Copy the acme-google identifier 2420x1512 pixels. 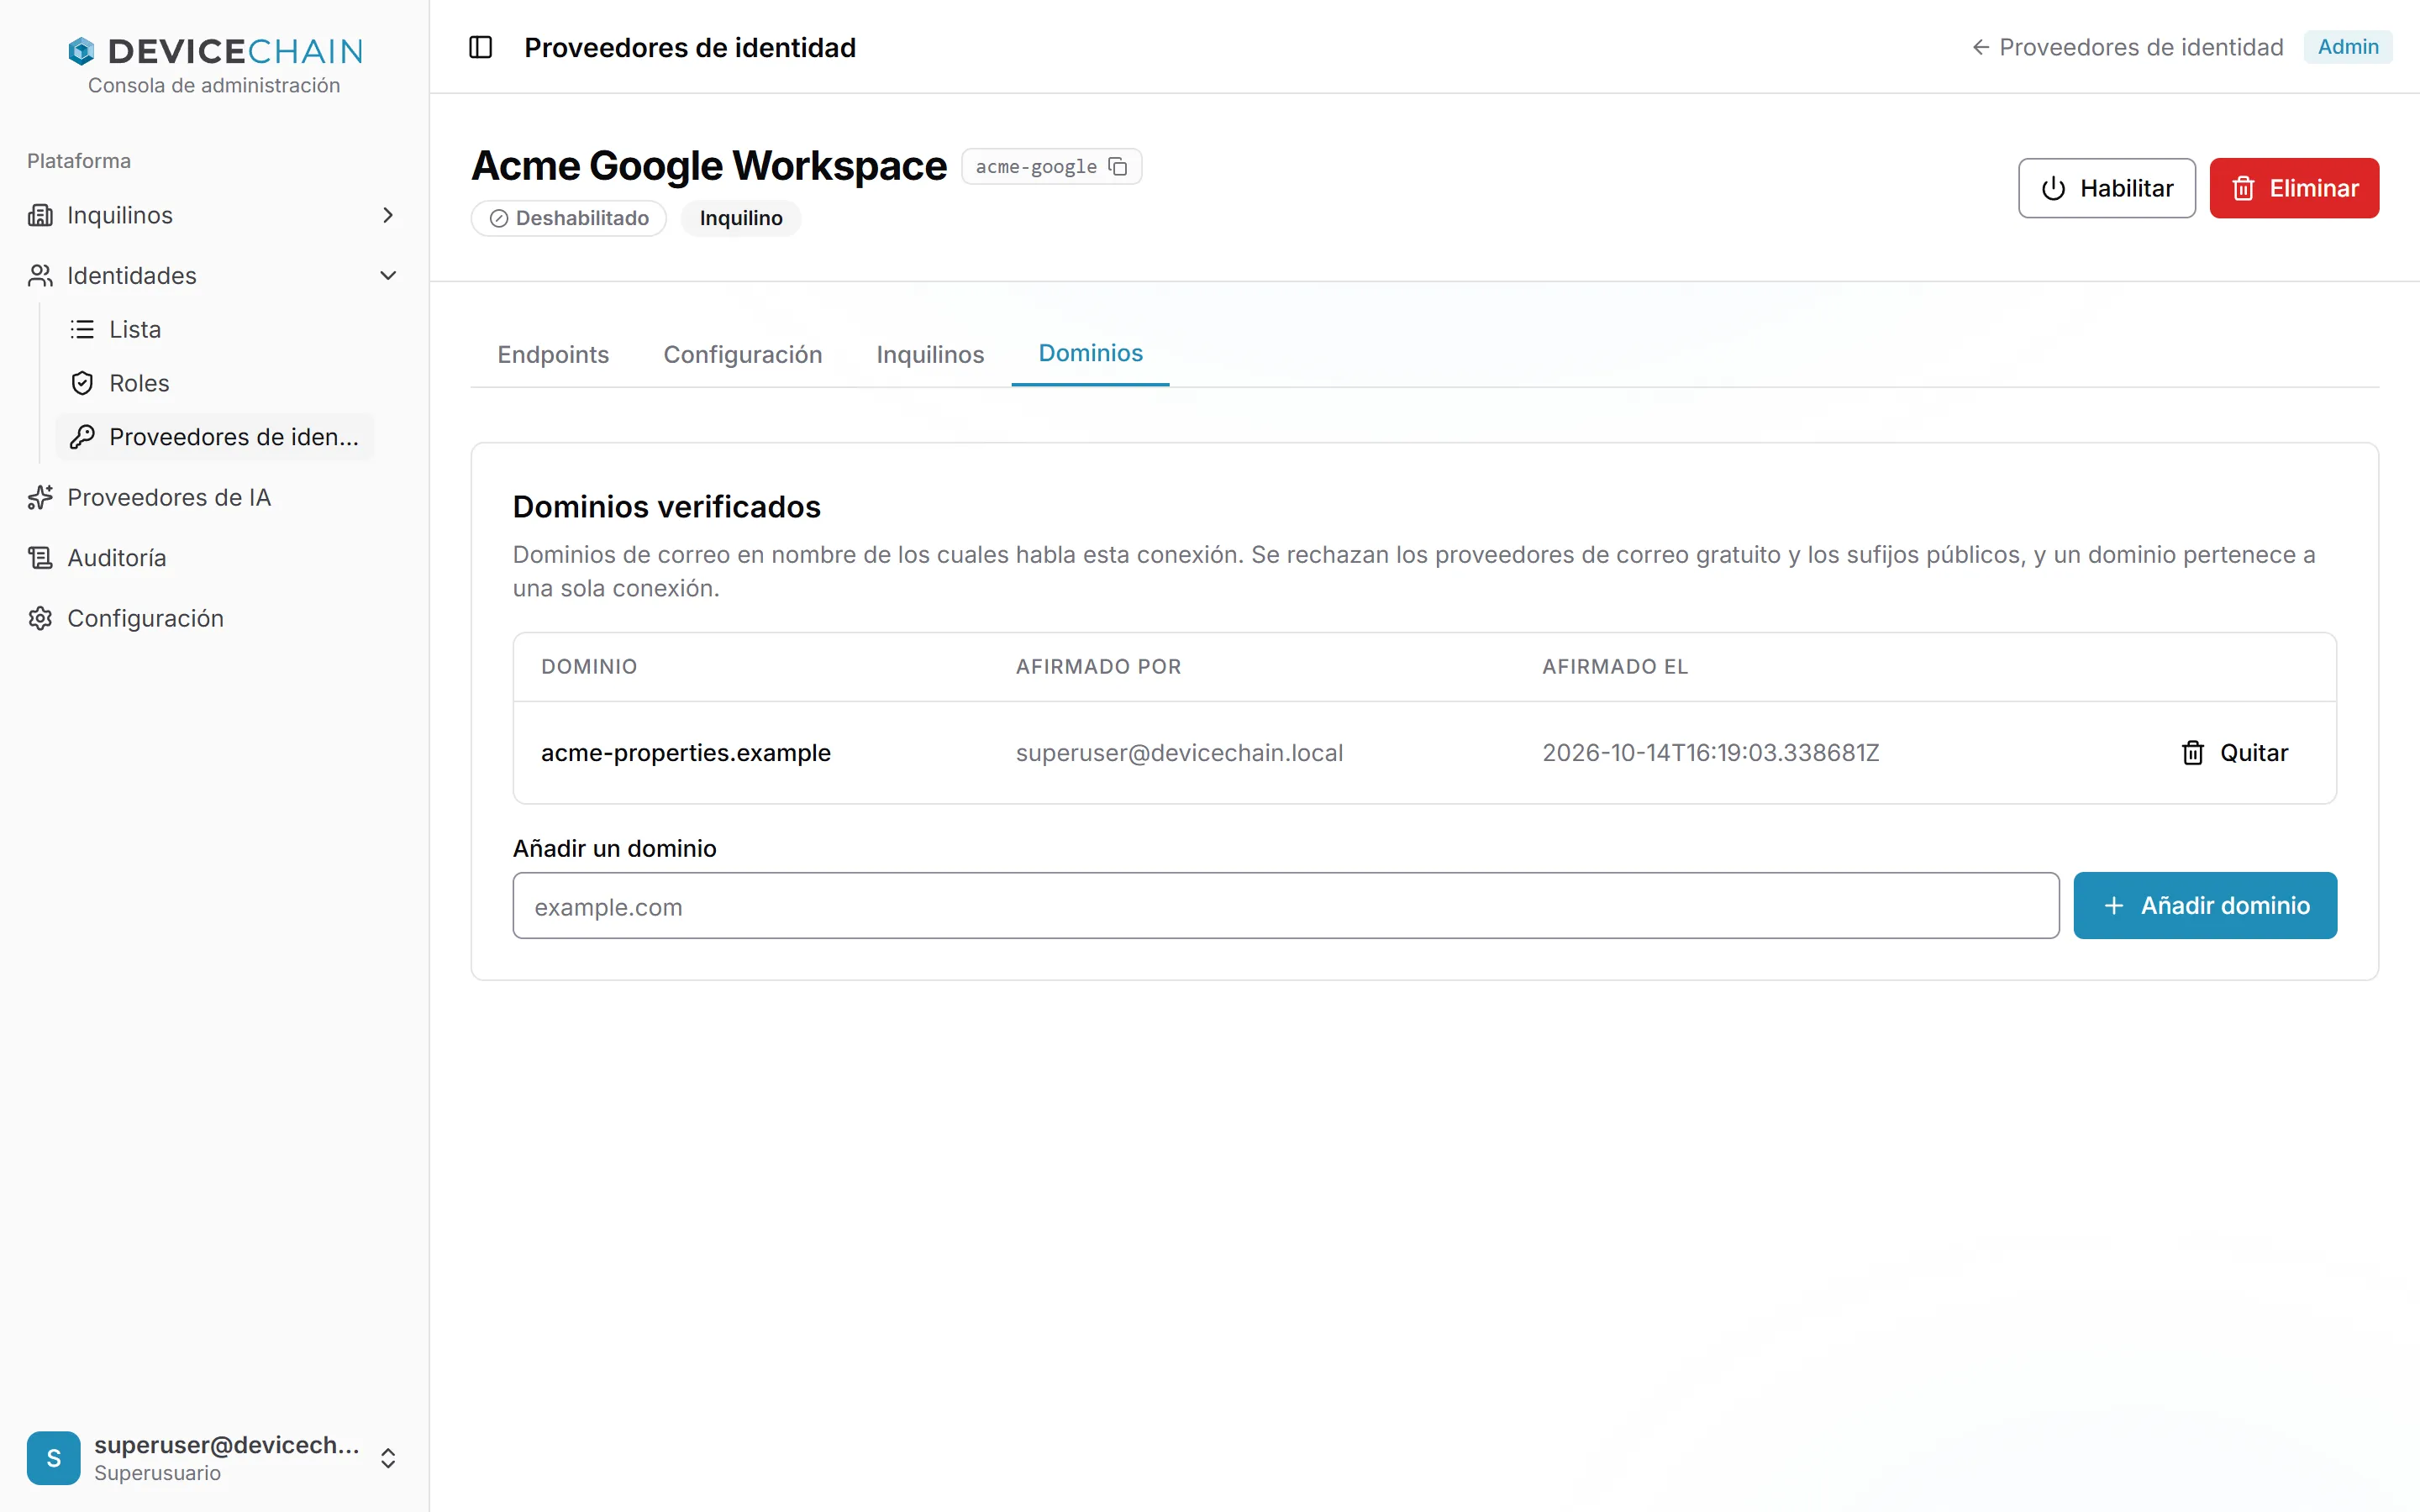[x=1118, y=167]
